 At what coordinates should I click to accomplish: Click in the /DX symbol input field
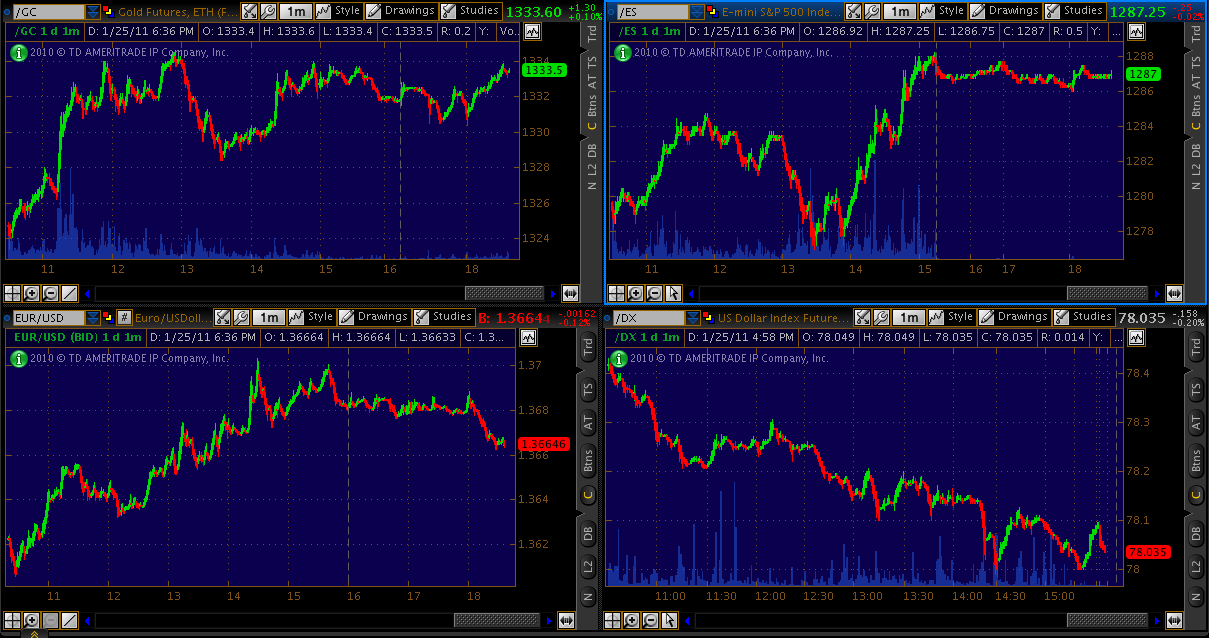pos(647,317)
